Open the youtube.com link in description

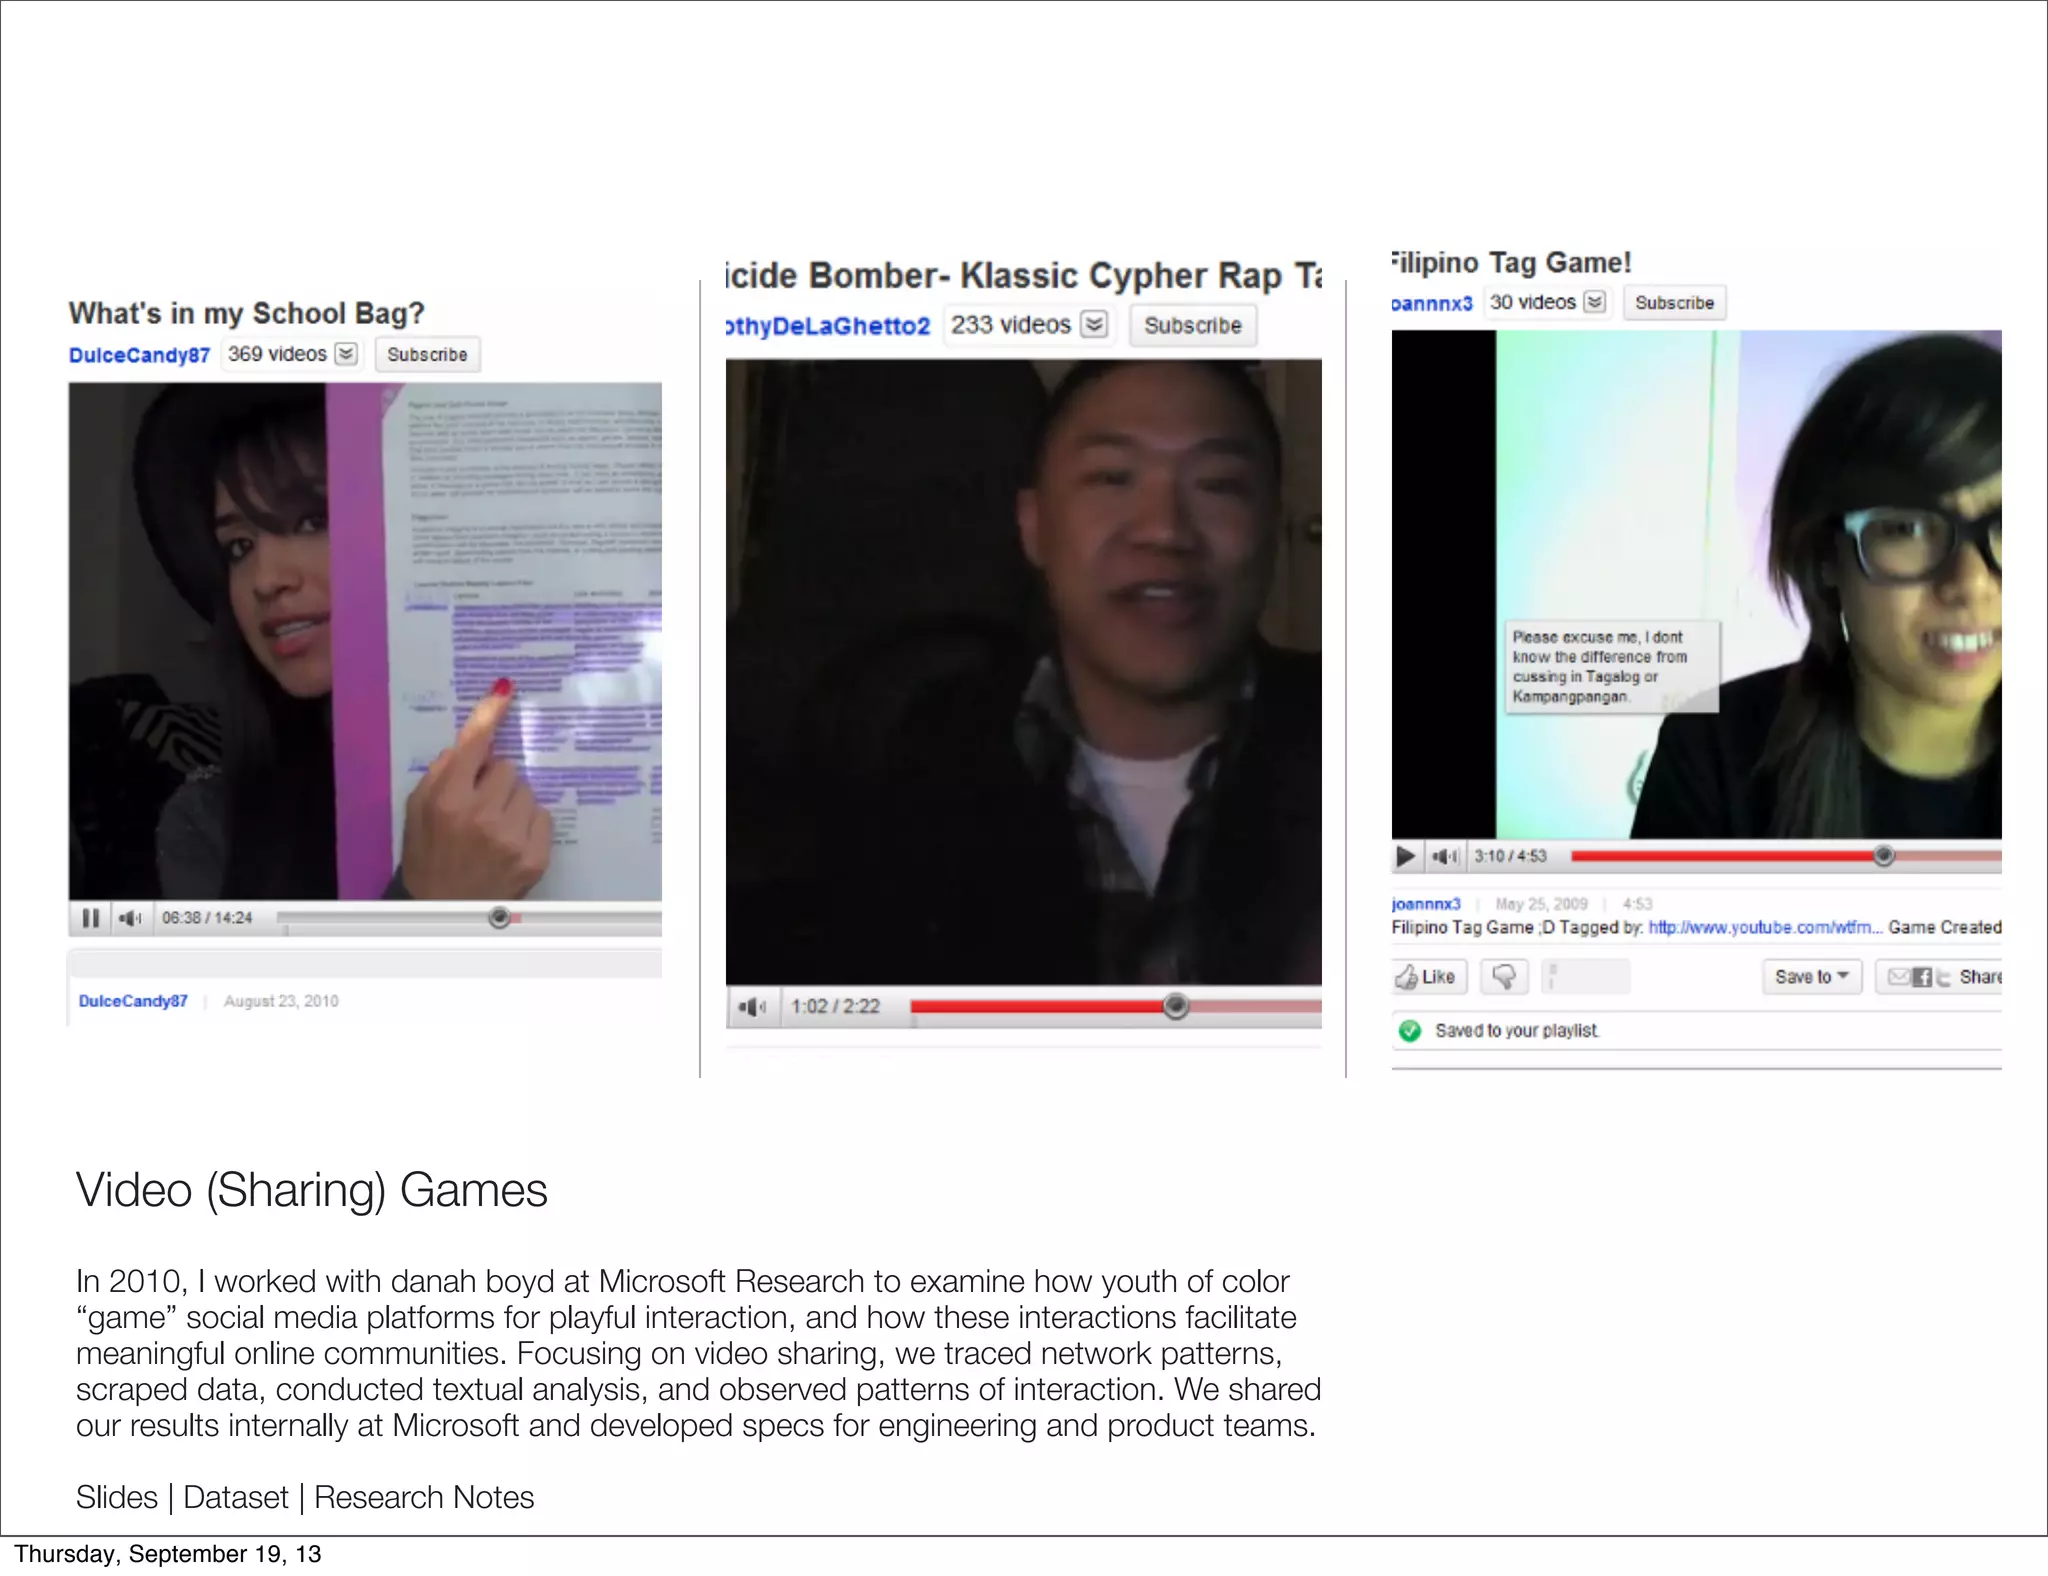click(1764, 928)
